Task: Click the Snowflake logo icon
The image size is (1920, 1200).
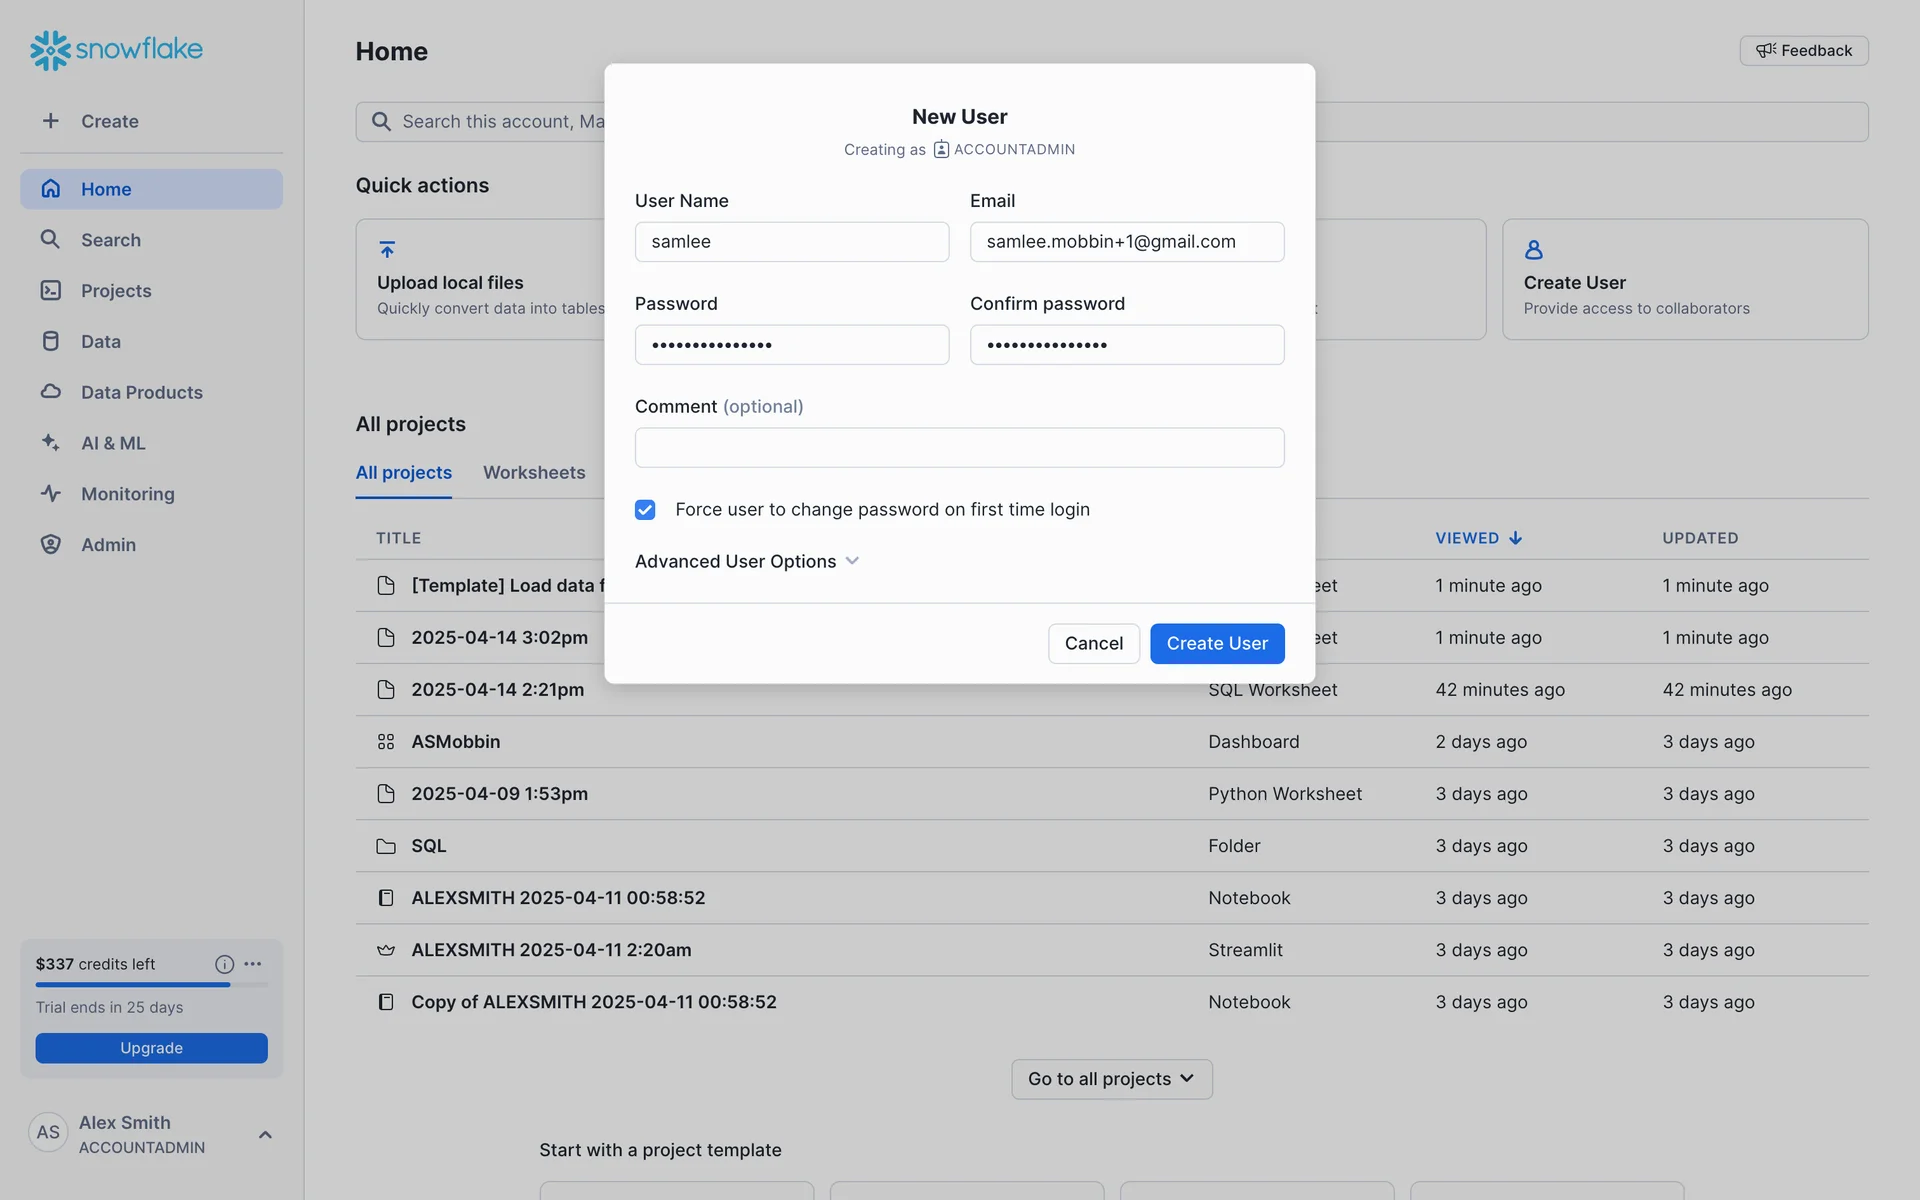Action: click(50, 50)
